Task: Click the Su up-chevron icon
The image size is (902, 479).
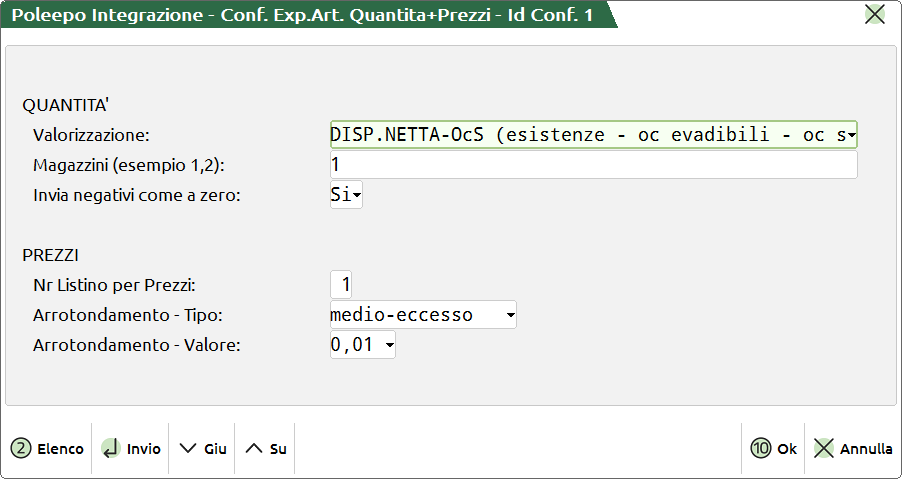Action: [x=254, y=449]
